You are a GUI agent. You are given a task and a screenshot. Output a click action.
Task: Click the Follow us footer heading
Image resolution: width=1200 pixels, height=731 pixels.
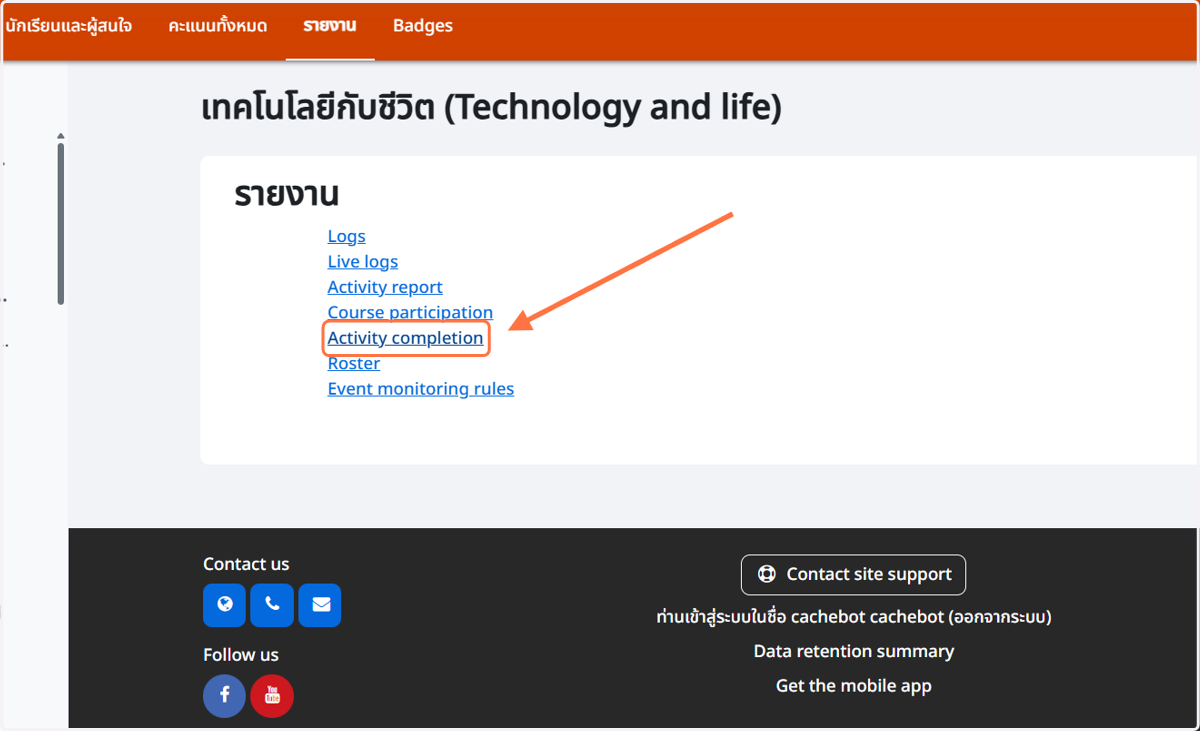click(x=241, y=655)
